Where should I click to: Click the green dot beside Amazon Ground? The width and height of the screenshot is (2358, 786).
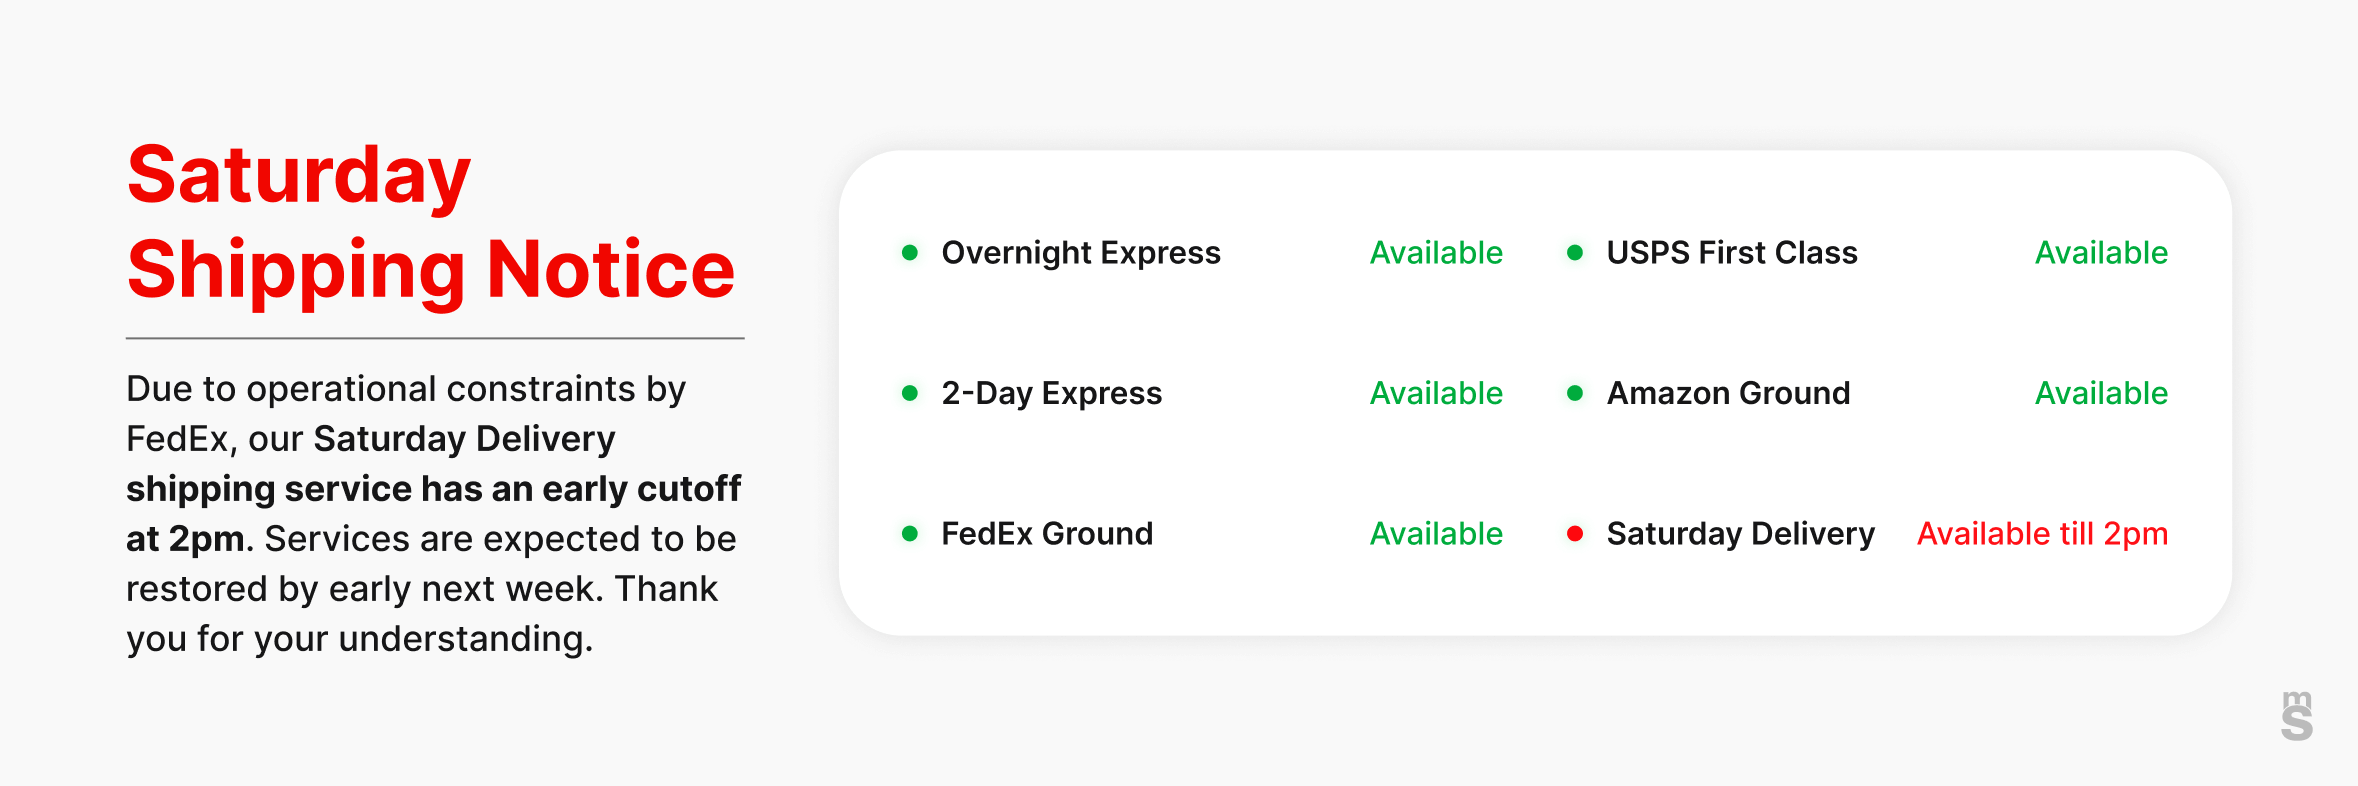[x=1575, y=393]
